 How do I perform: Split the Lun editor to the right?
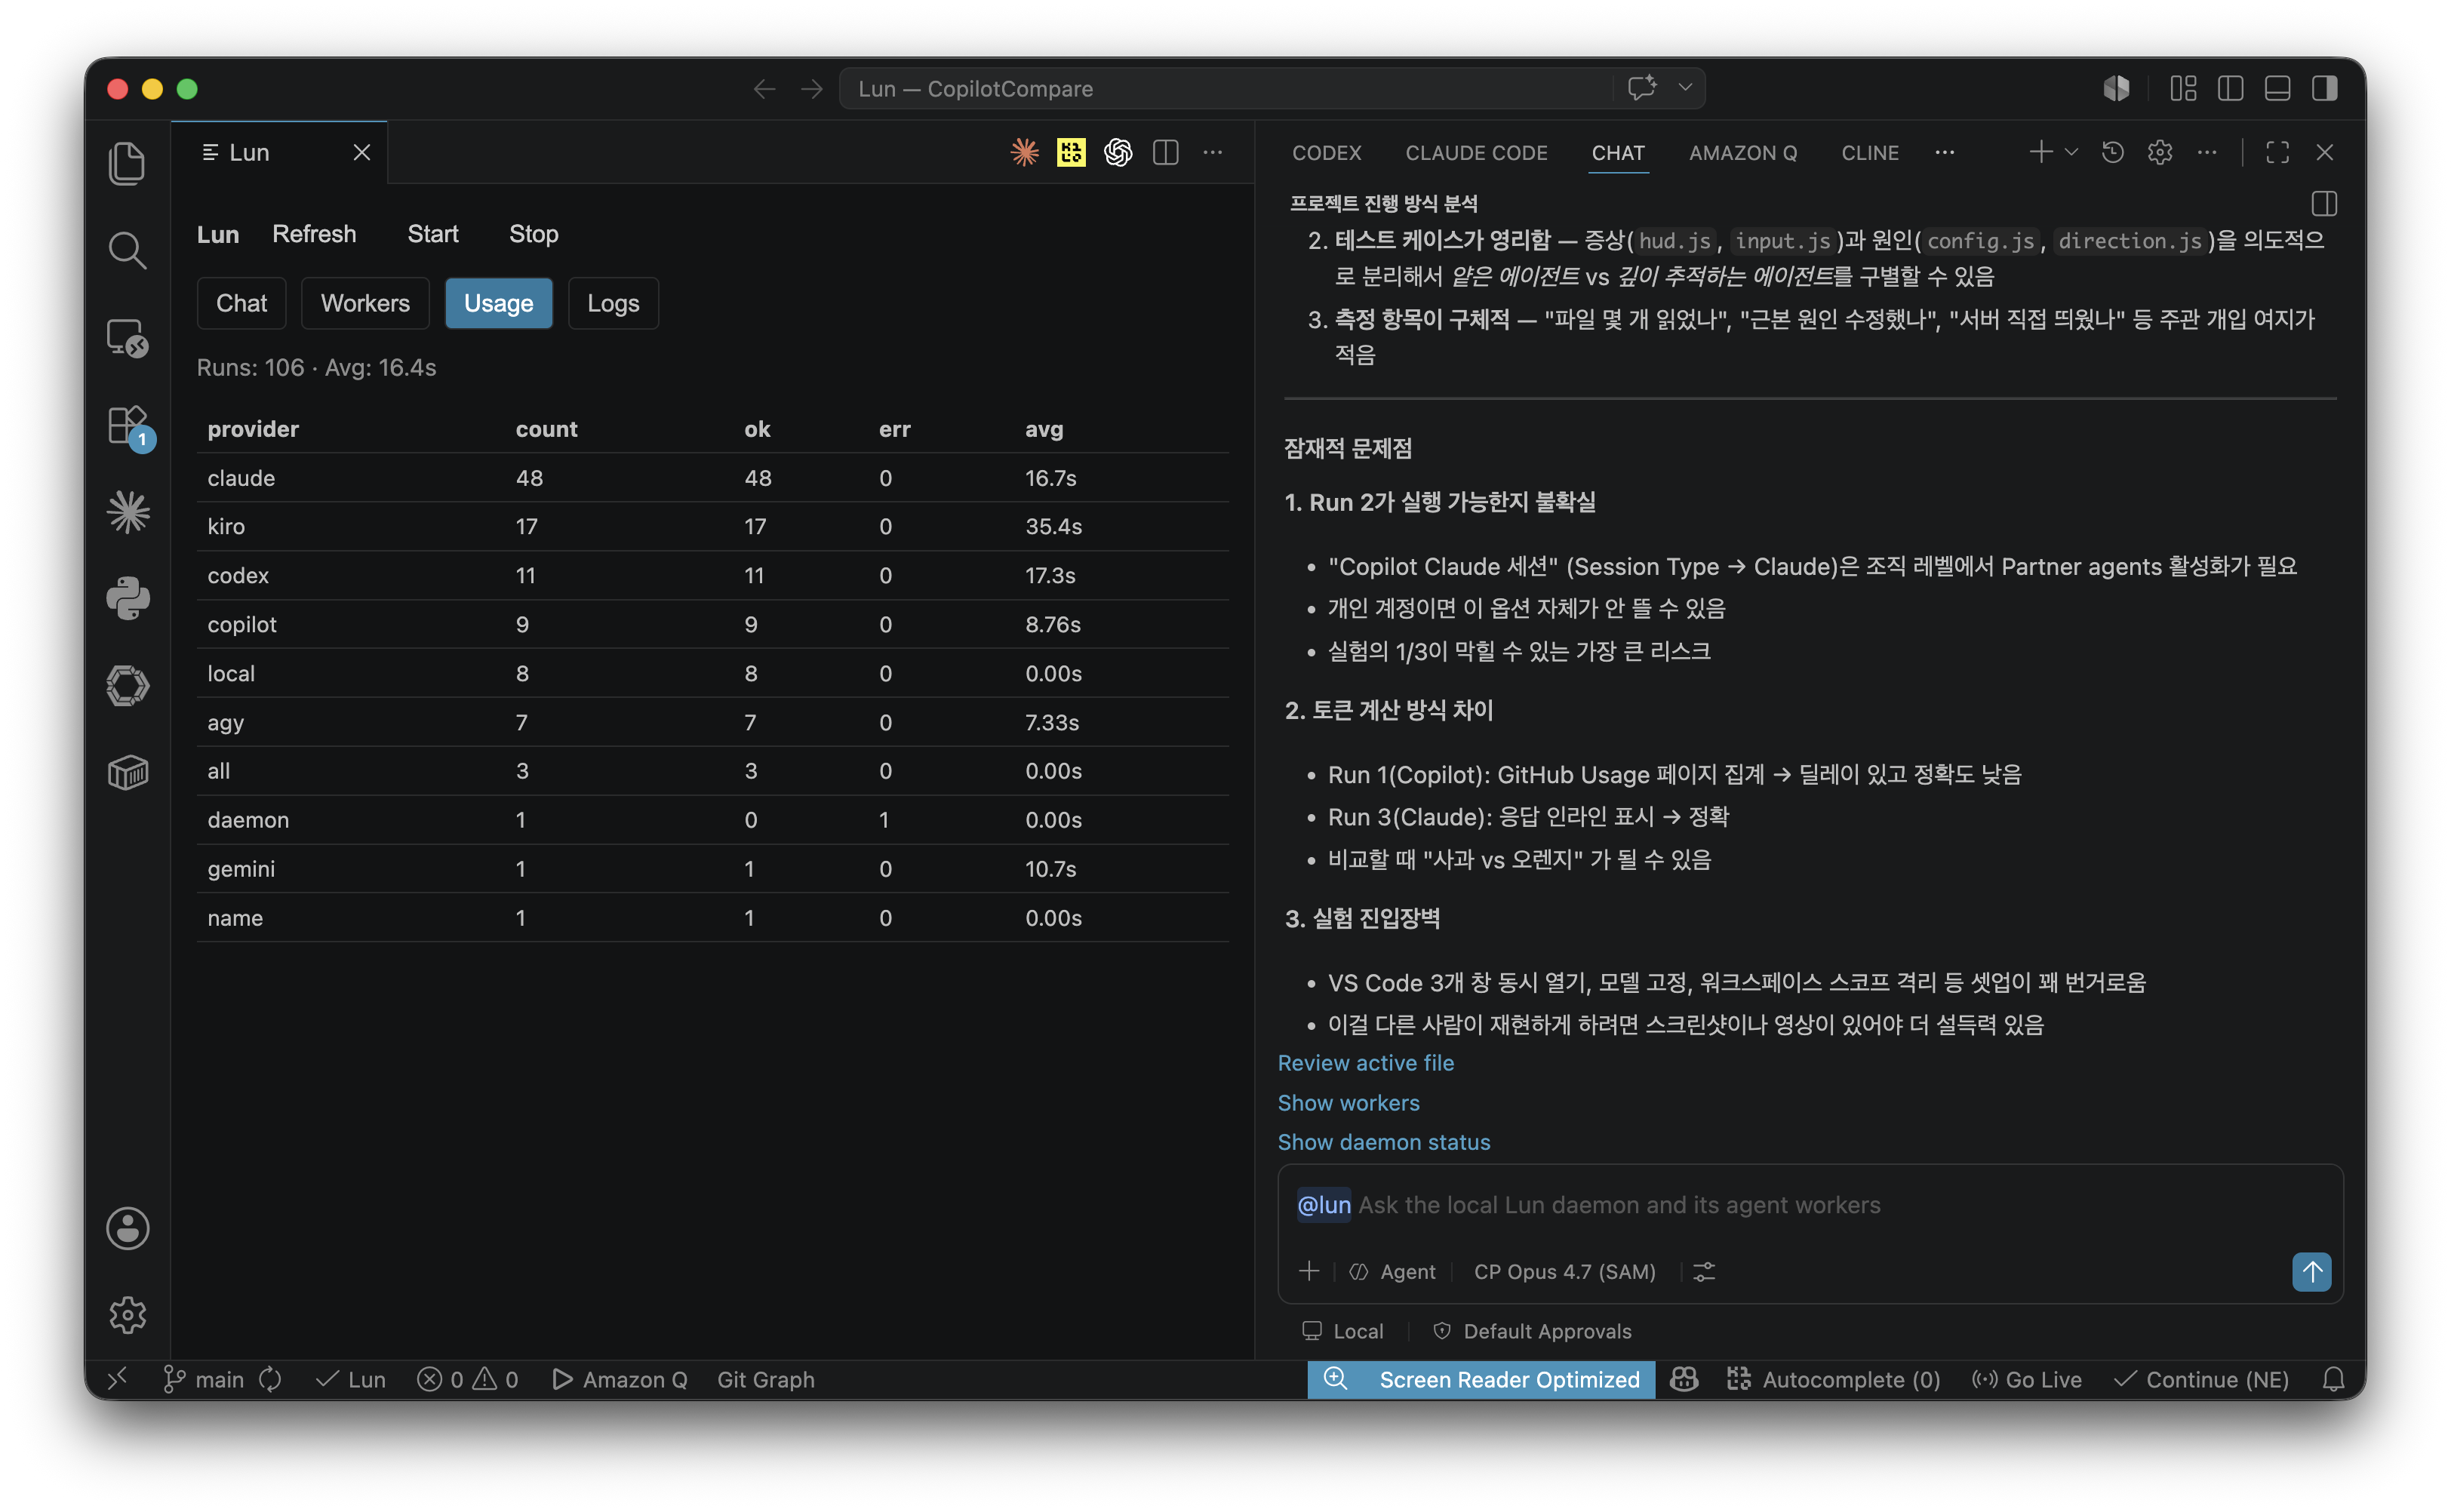pyautogui.click(x=1165, y=152)
